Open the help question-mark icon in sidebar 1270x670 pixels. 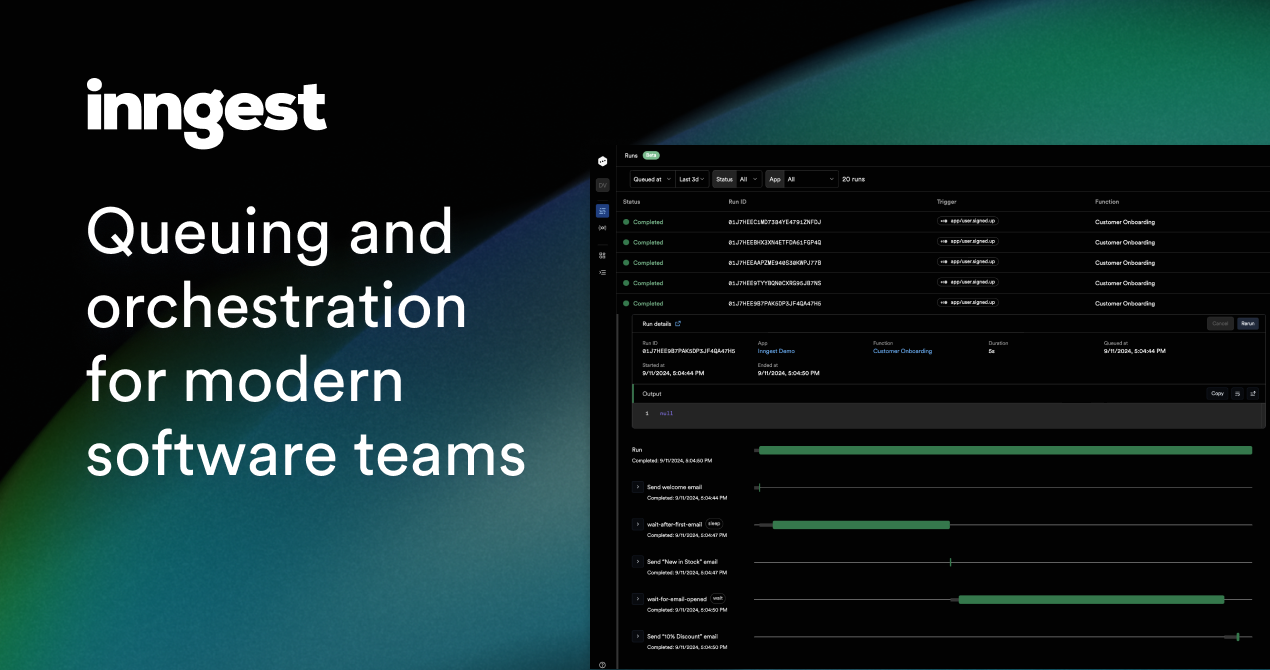tap(602, 664)
